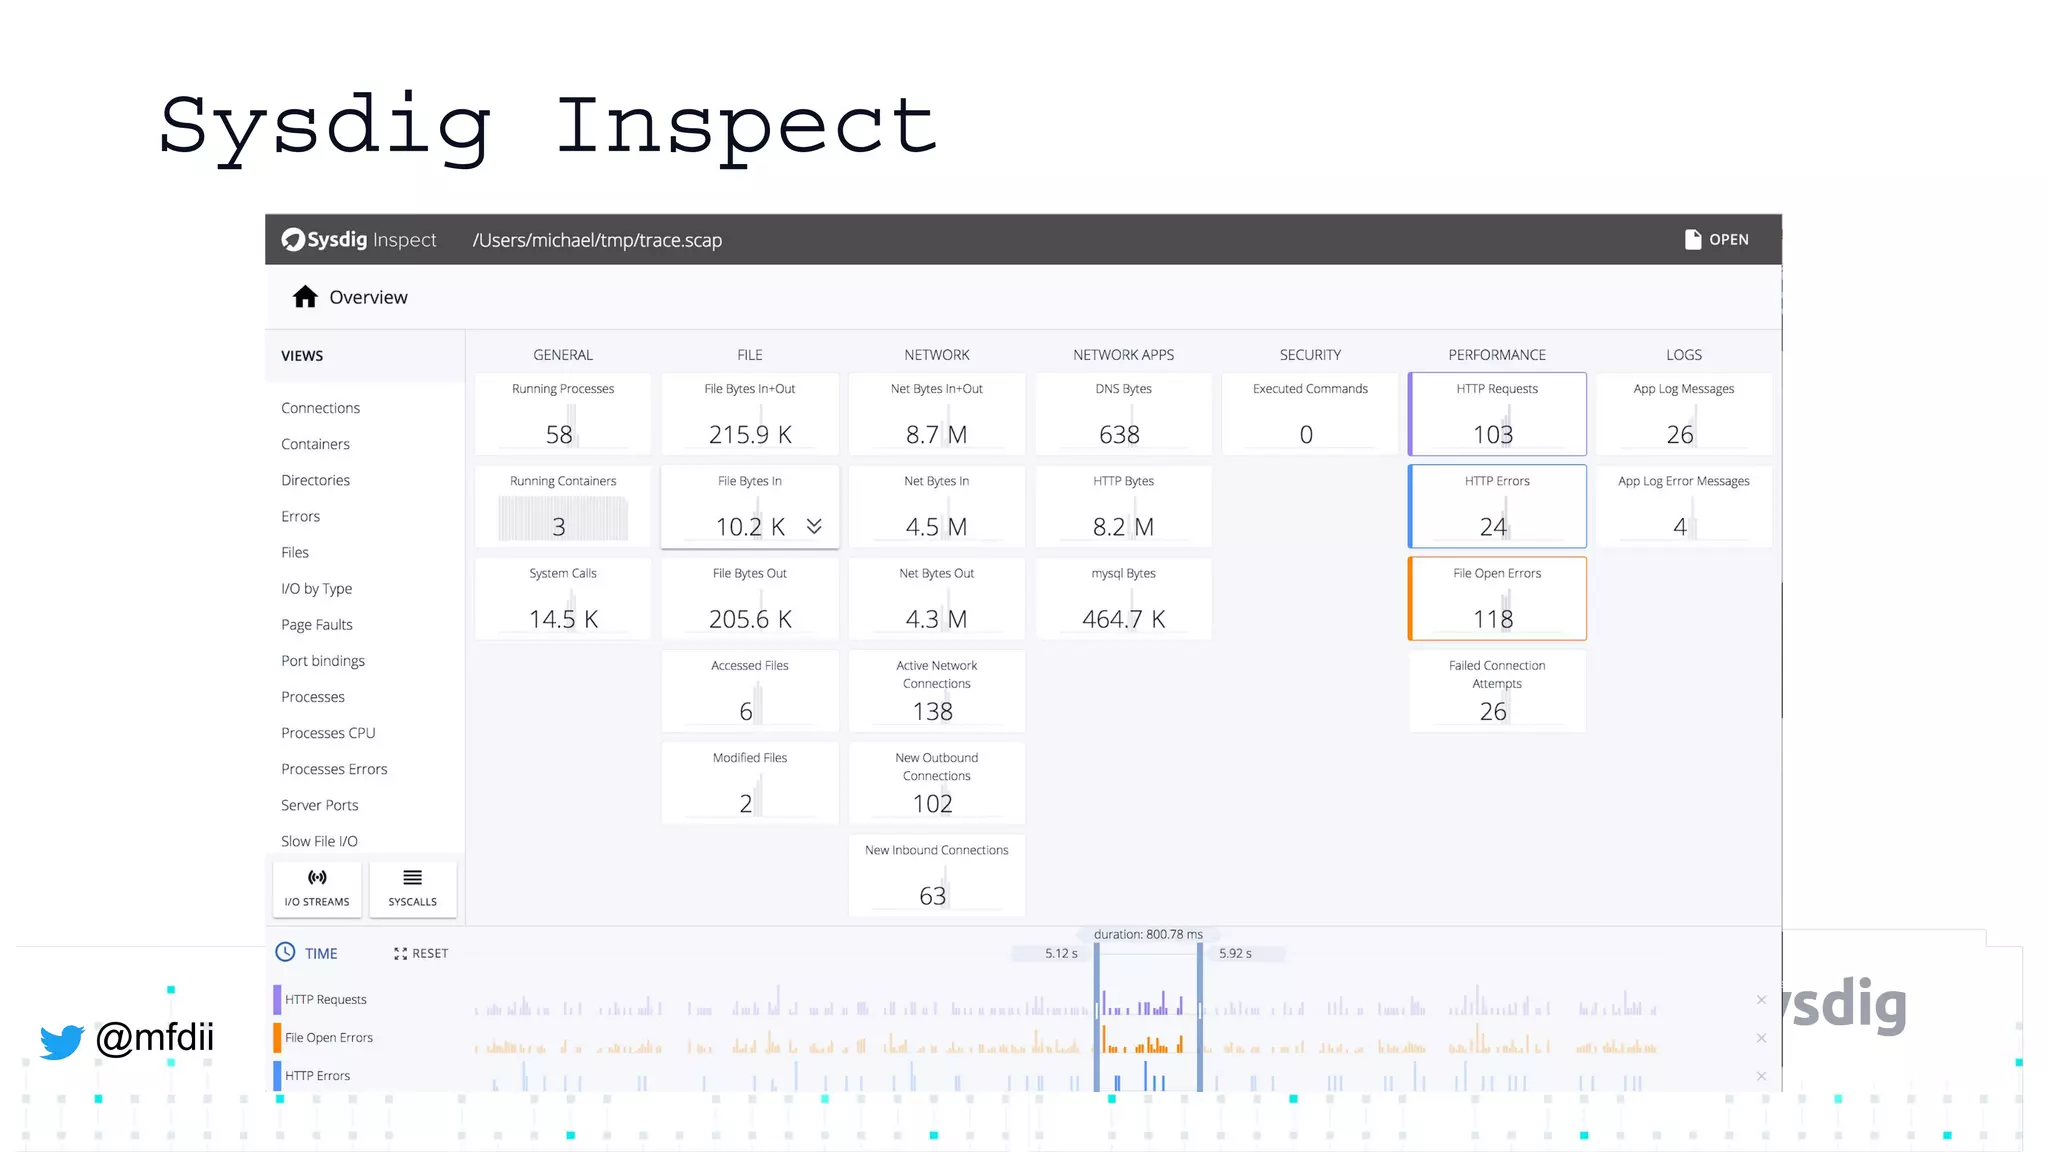Click the 5.92 s timeline end label

click(1235, 954)
